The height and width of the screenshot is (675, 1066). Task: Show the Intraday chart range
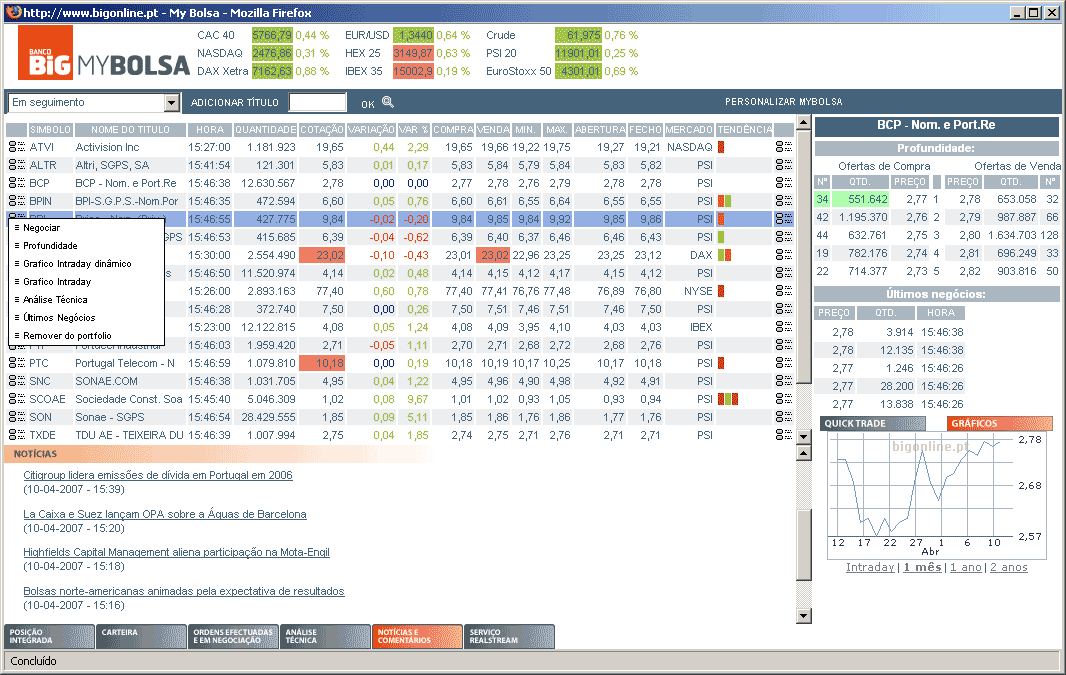tap(870, 567)
